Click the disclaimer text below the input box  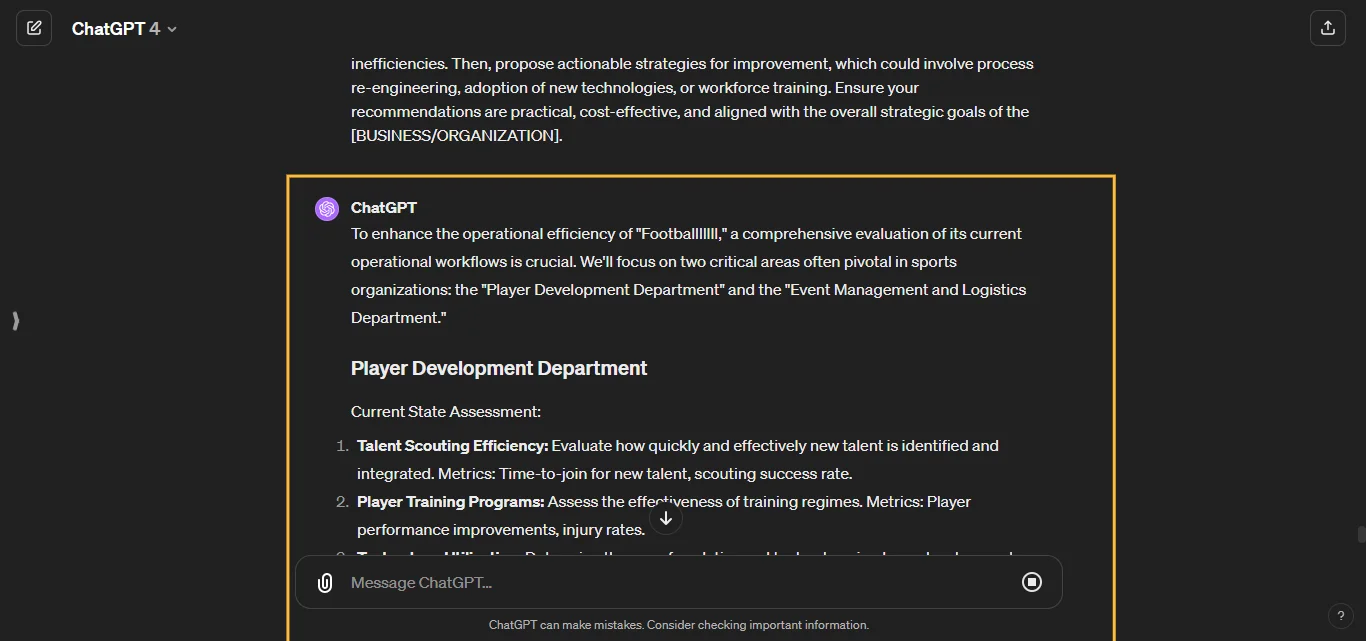pyautogui.click(x=679, y=625)
